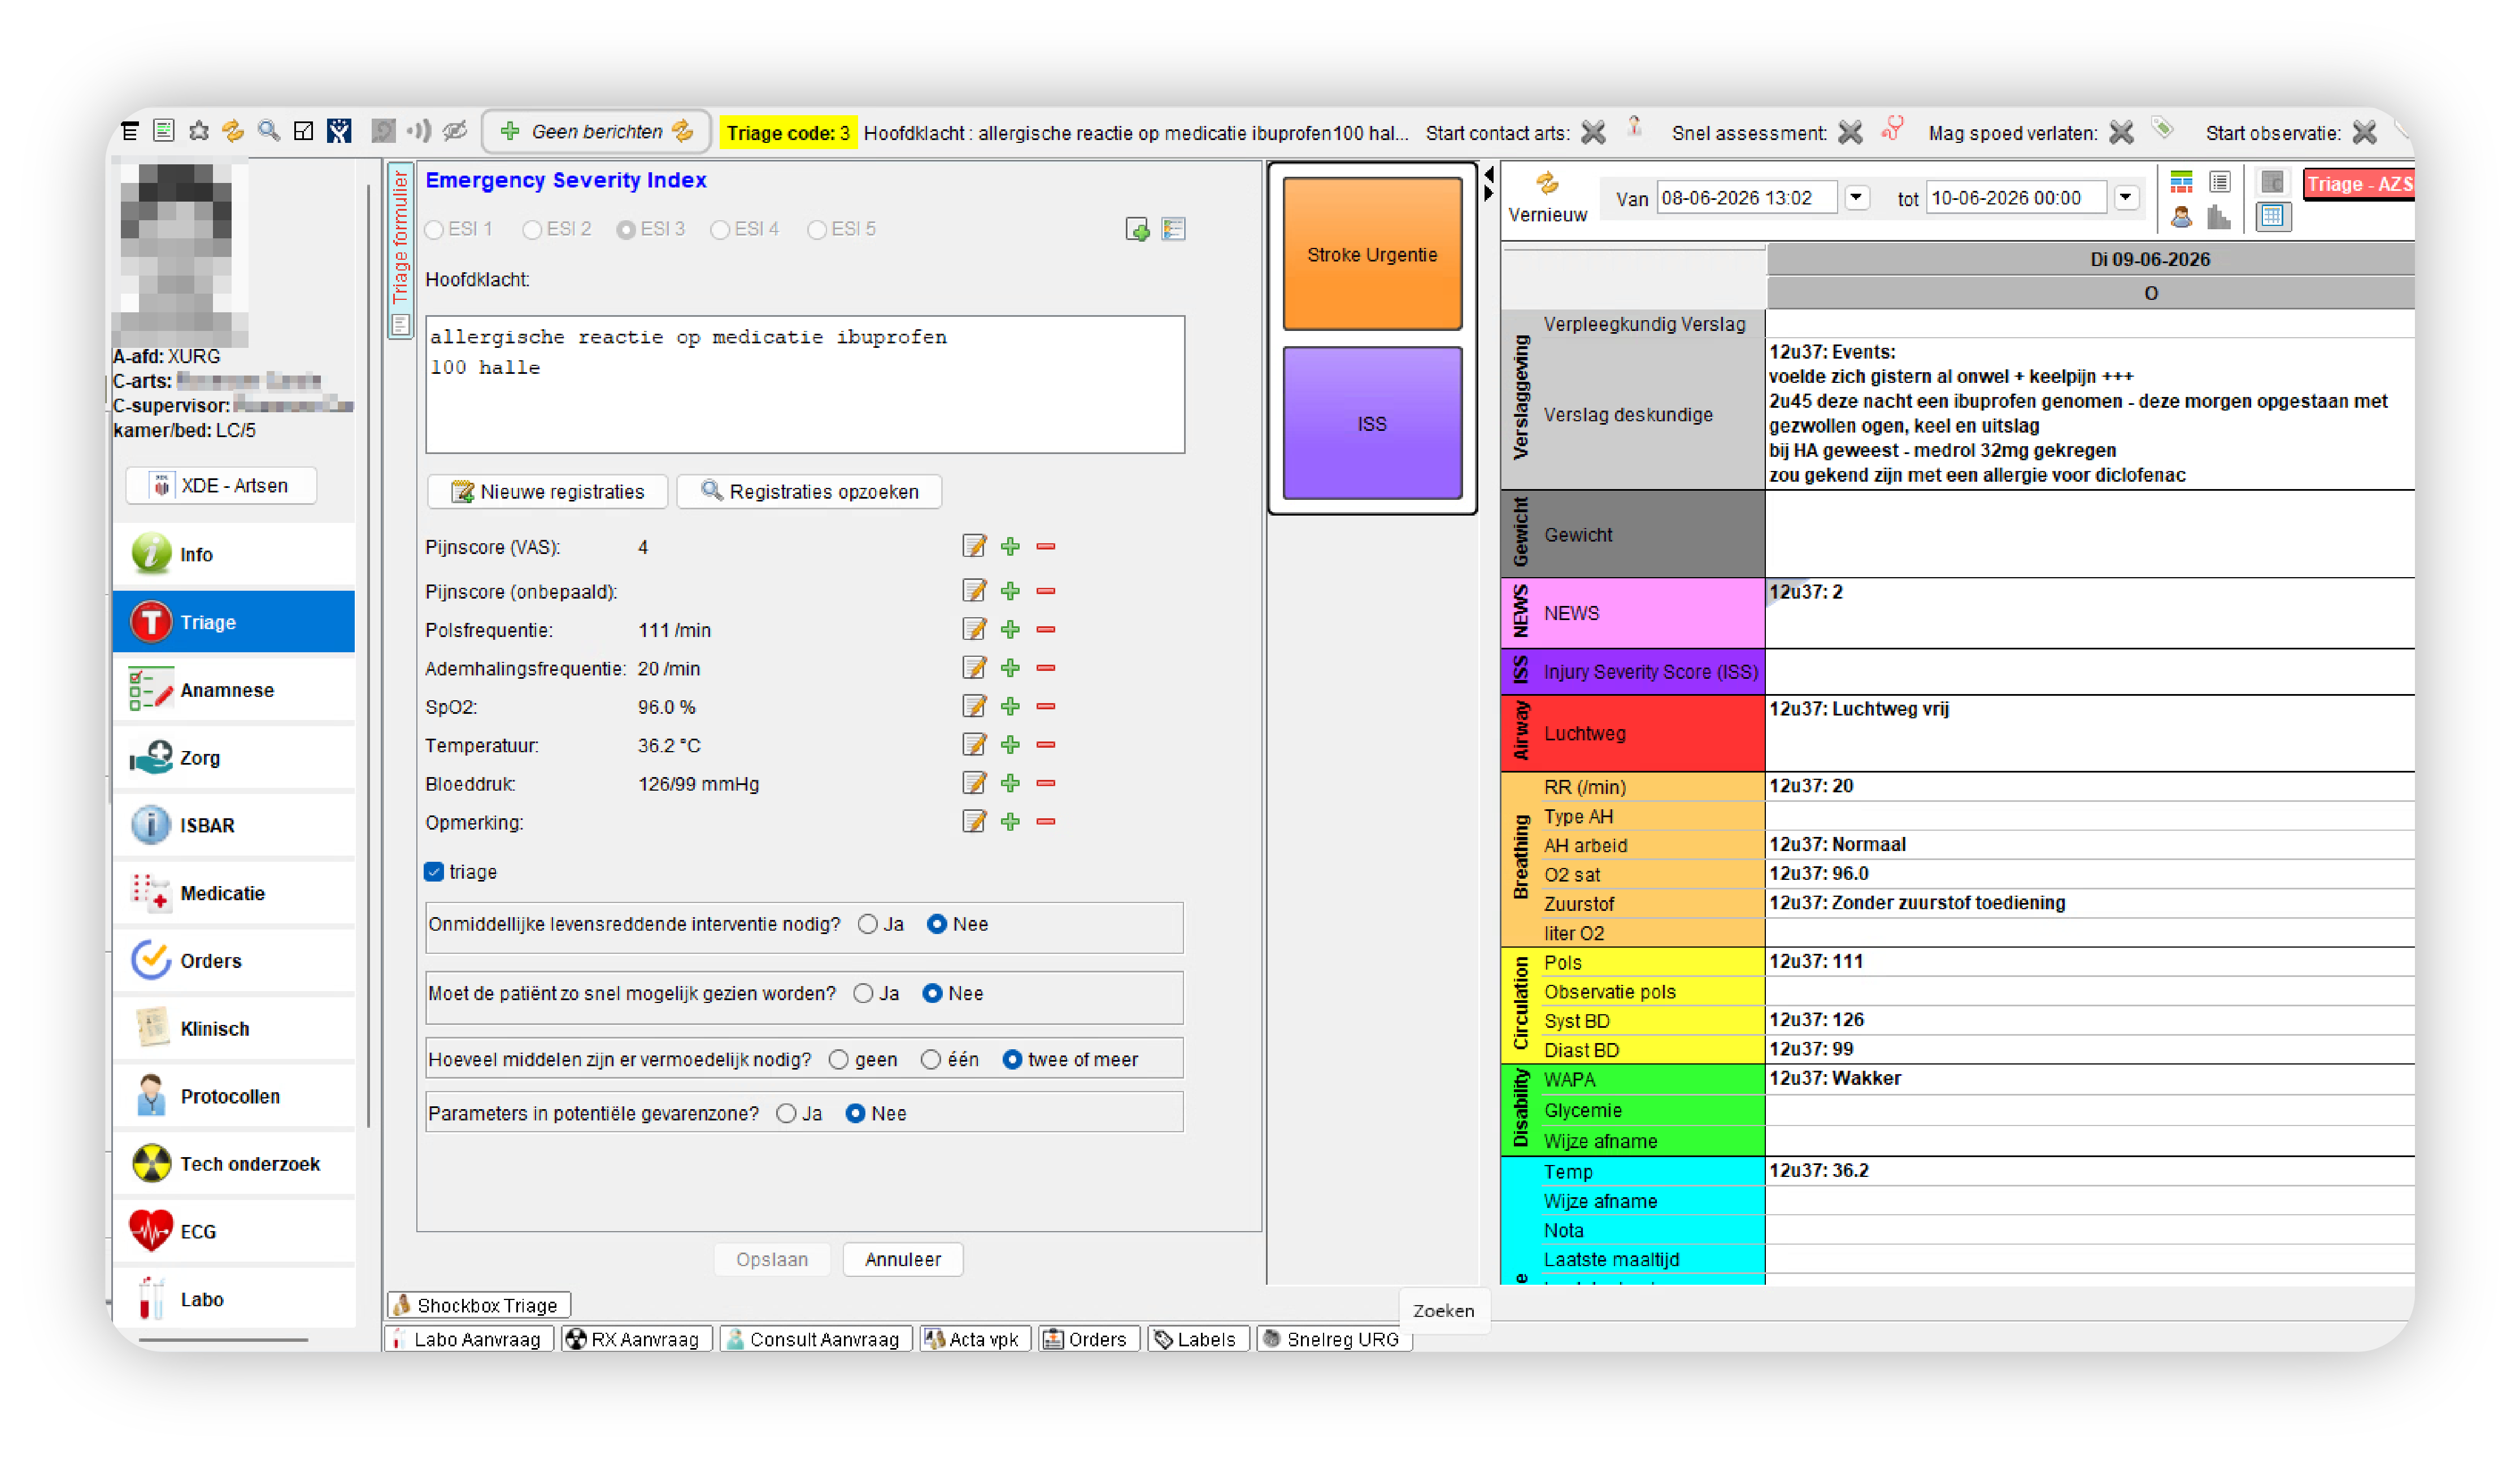
Task: Open the ISBAR section in sidebar
Action: pos(233,826)
